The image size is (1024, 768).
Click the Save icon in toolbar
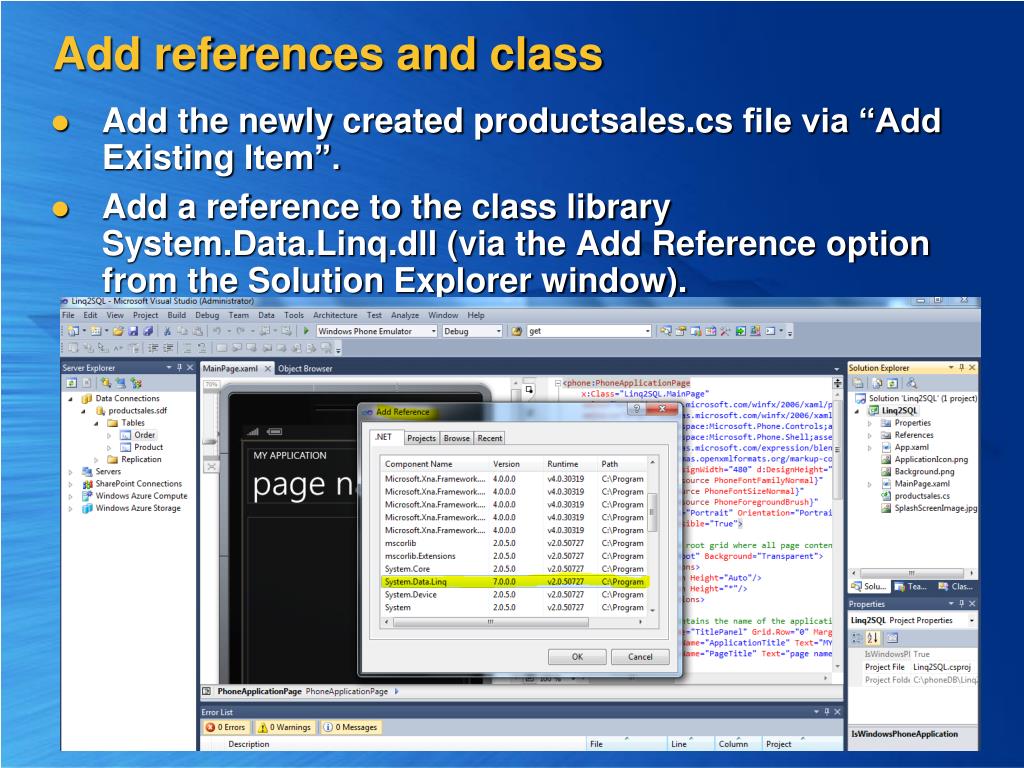click(x=133, y=331)
